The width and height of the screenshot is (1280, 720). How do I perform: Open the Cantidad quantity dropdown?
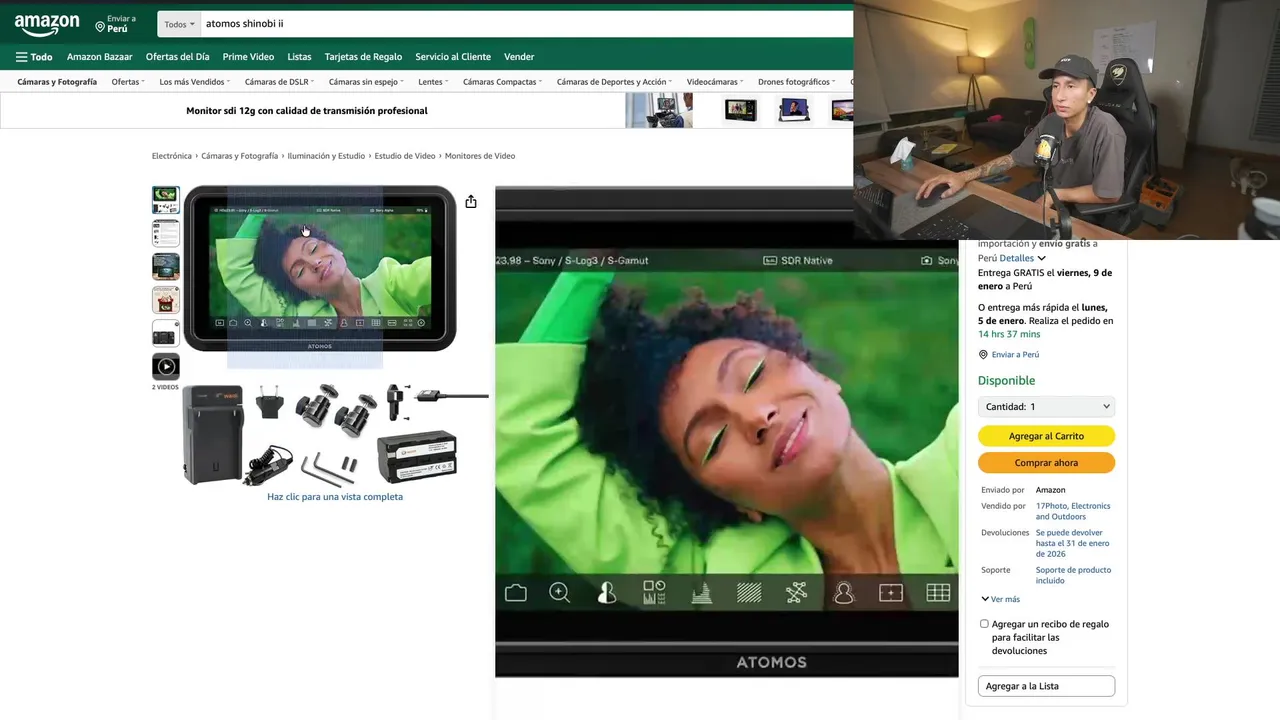tap(1046, 407)
